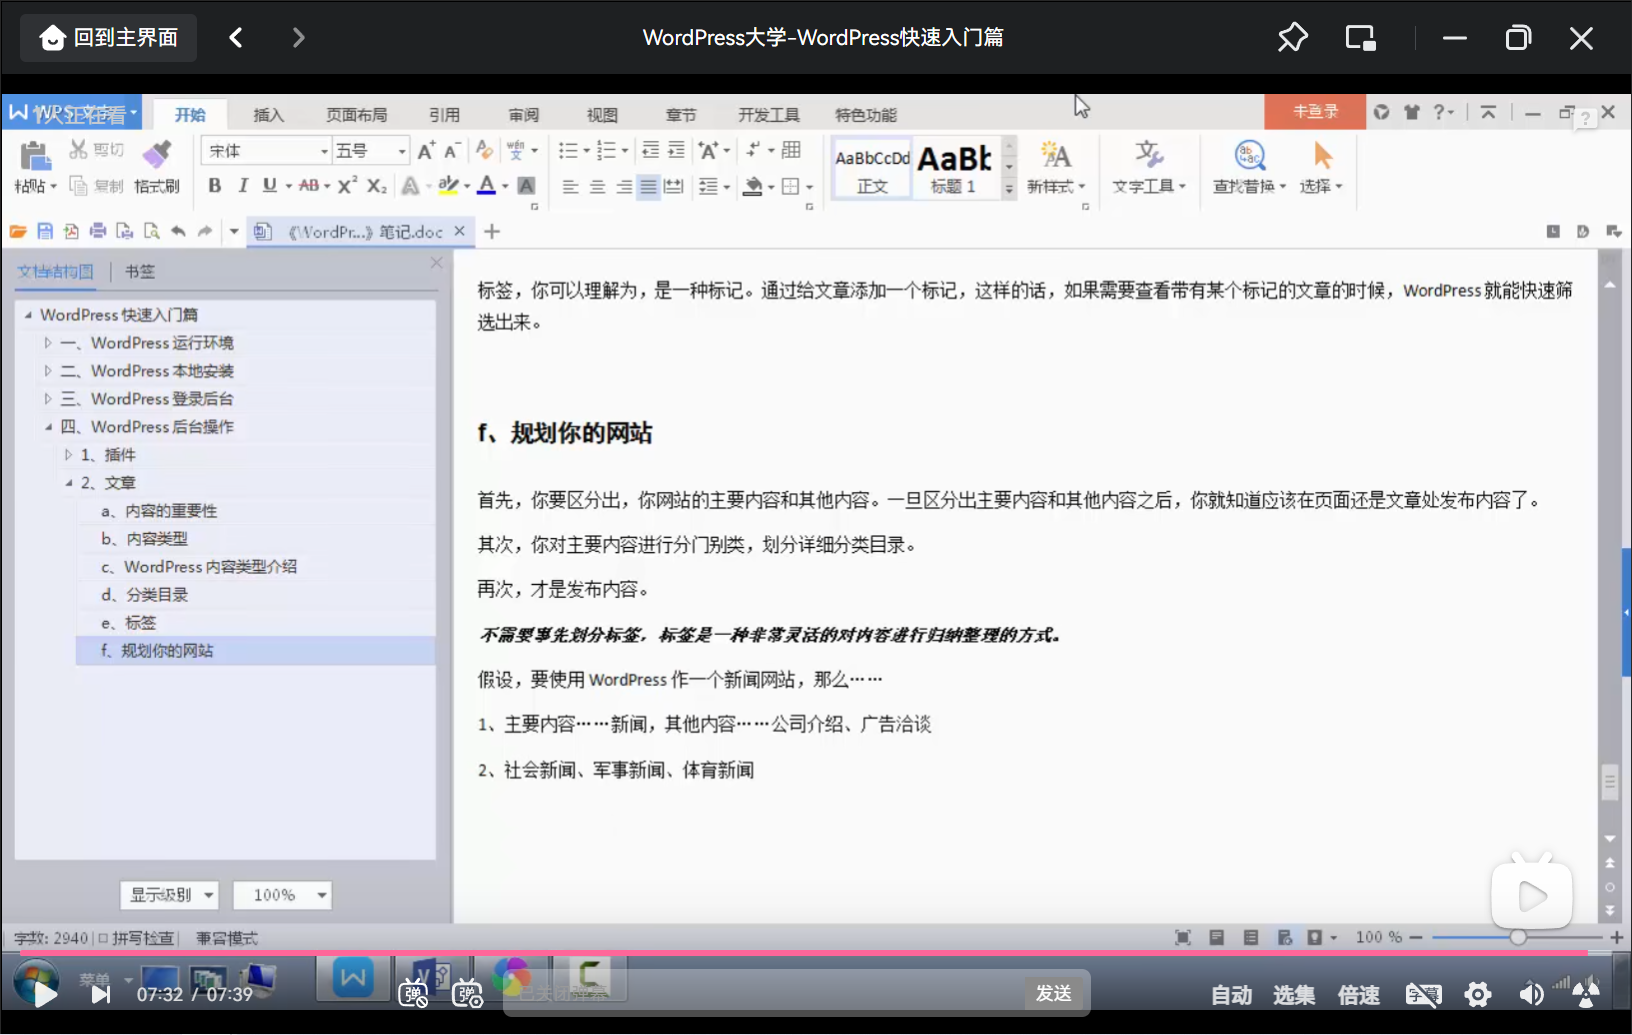Open the font name 宋体 dropdown
This screenshot has width=1632, height=1035.
pos(324,151)
